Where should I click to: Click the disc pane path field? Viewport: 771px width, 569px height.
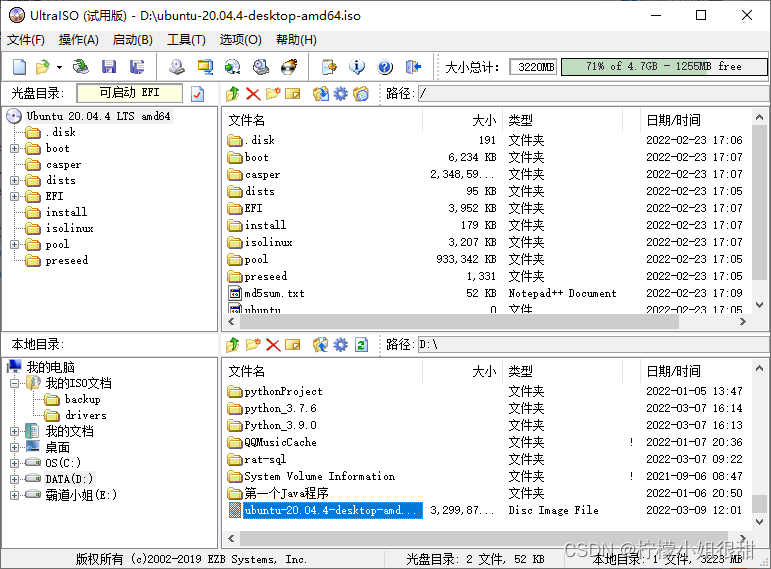pyautogui.click(x=593, y=93)
